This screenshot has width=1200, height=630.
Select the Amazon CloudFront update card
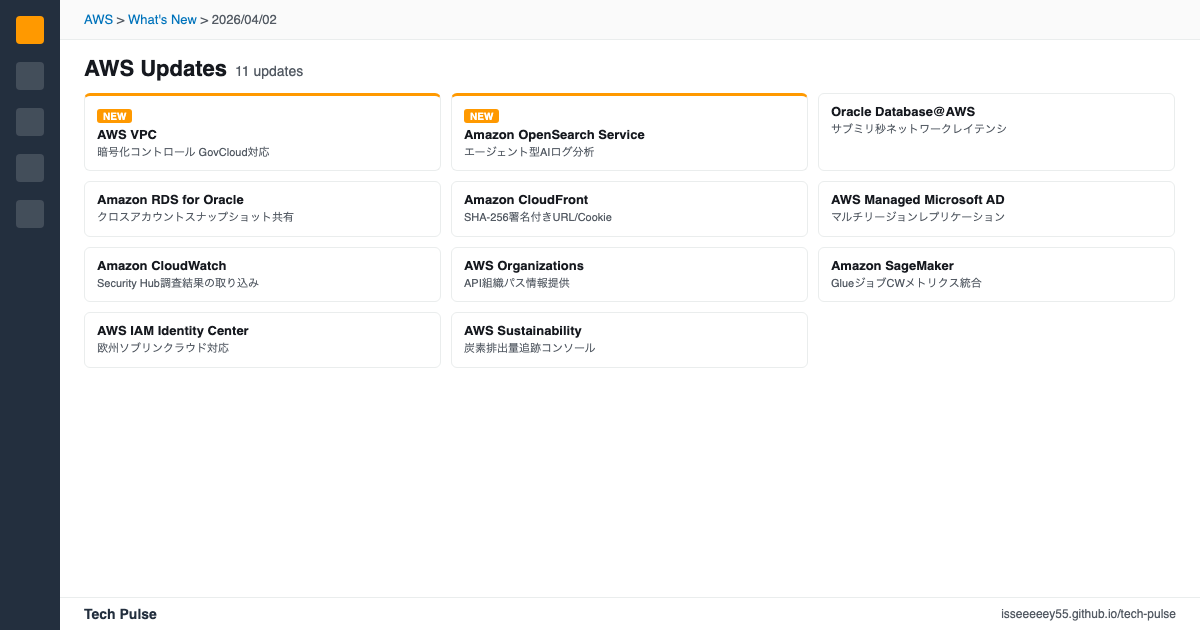tap(629, 208)
